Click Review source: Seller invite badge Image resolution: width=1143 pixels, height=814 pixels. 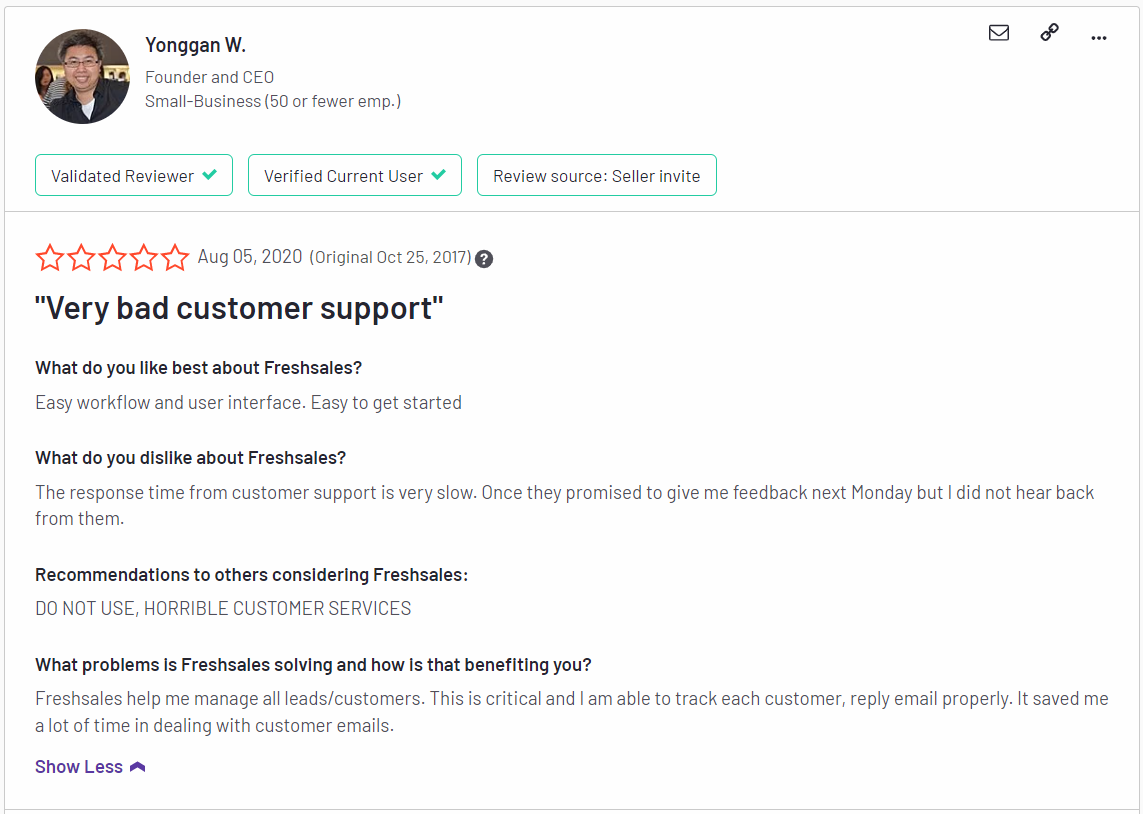(x=596, y=175)
